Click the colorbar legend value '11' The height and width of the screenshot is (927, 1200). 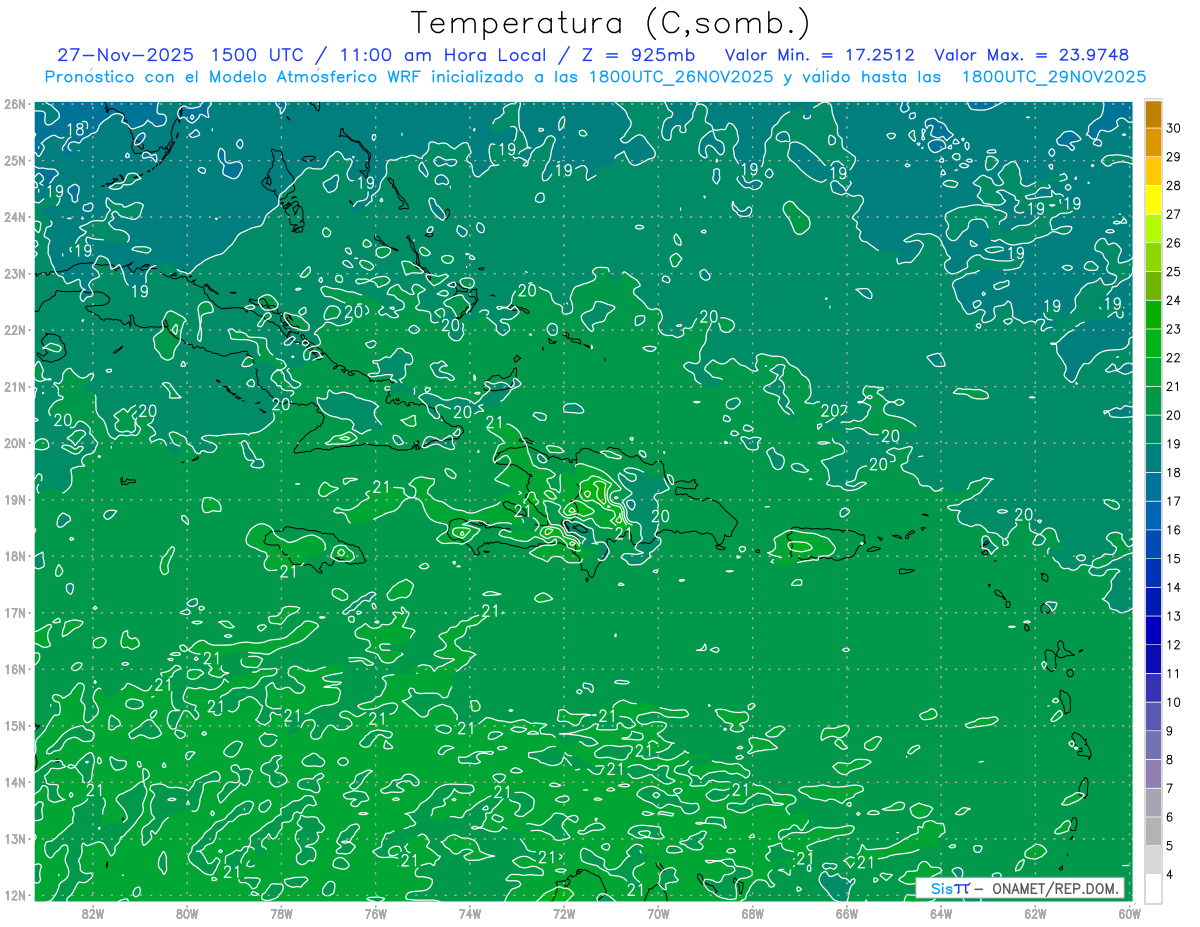tap(1174, 674)
